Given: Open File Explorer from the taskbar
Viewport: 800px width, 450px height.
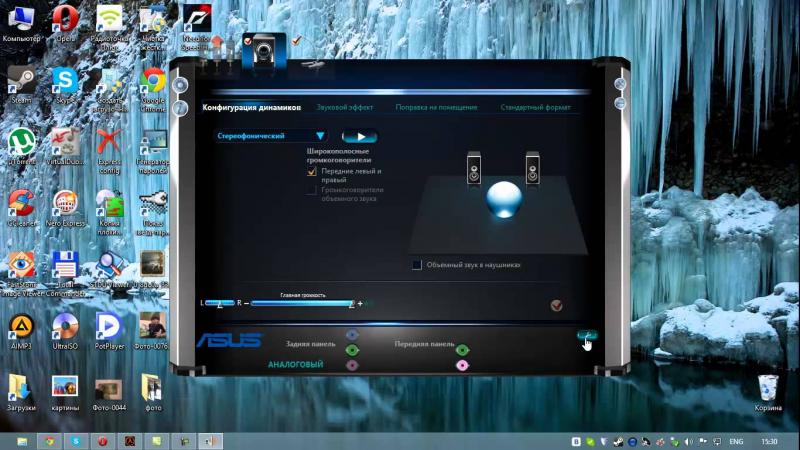Looking at the screenshot, I should 22,441.
